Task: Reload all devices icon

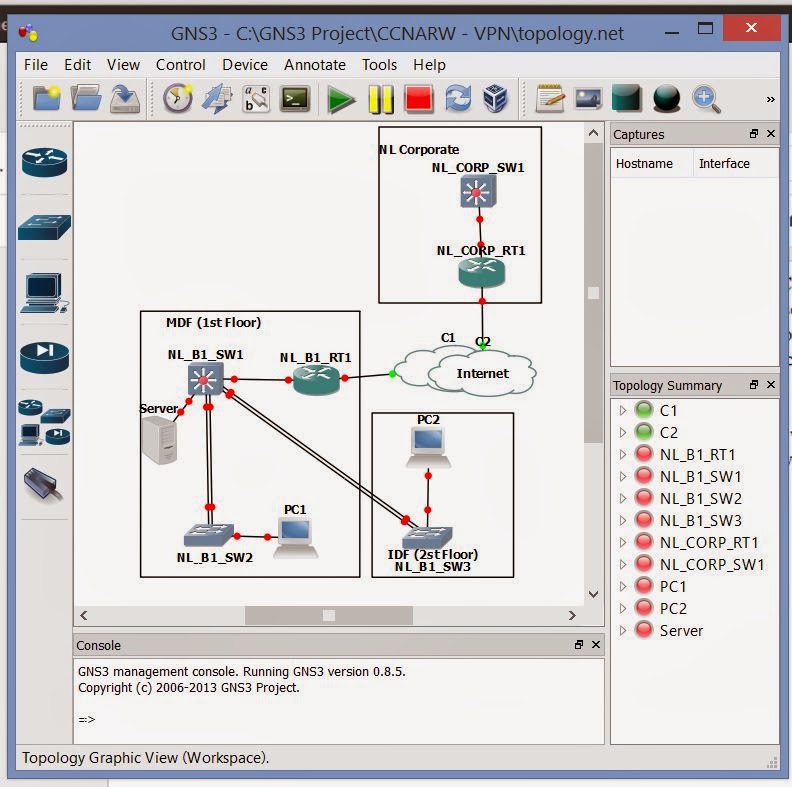Action: click(458, 99)
